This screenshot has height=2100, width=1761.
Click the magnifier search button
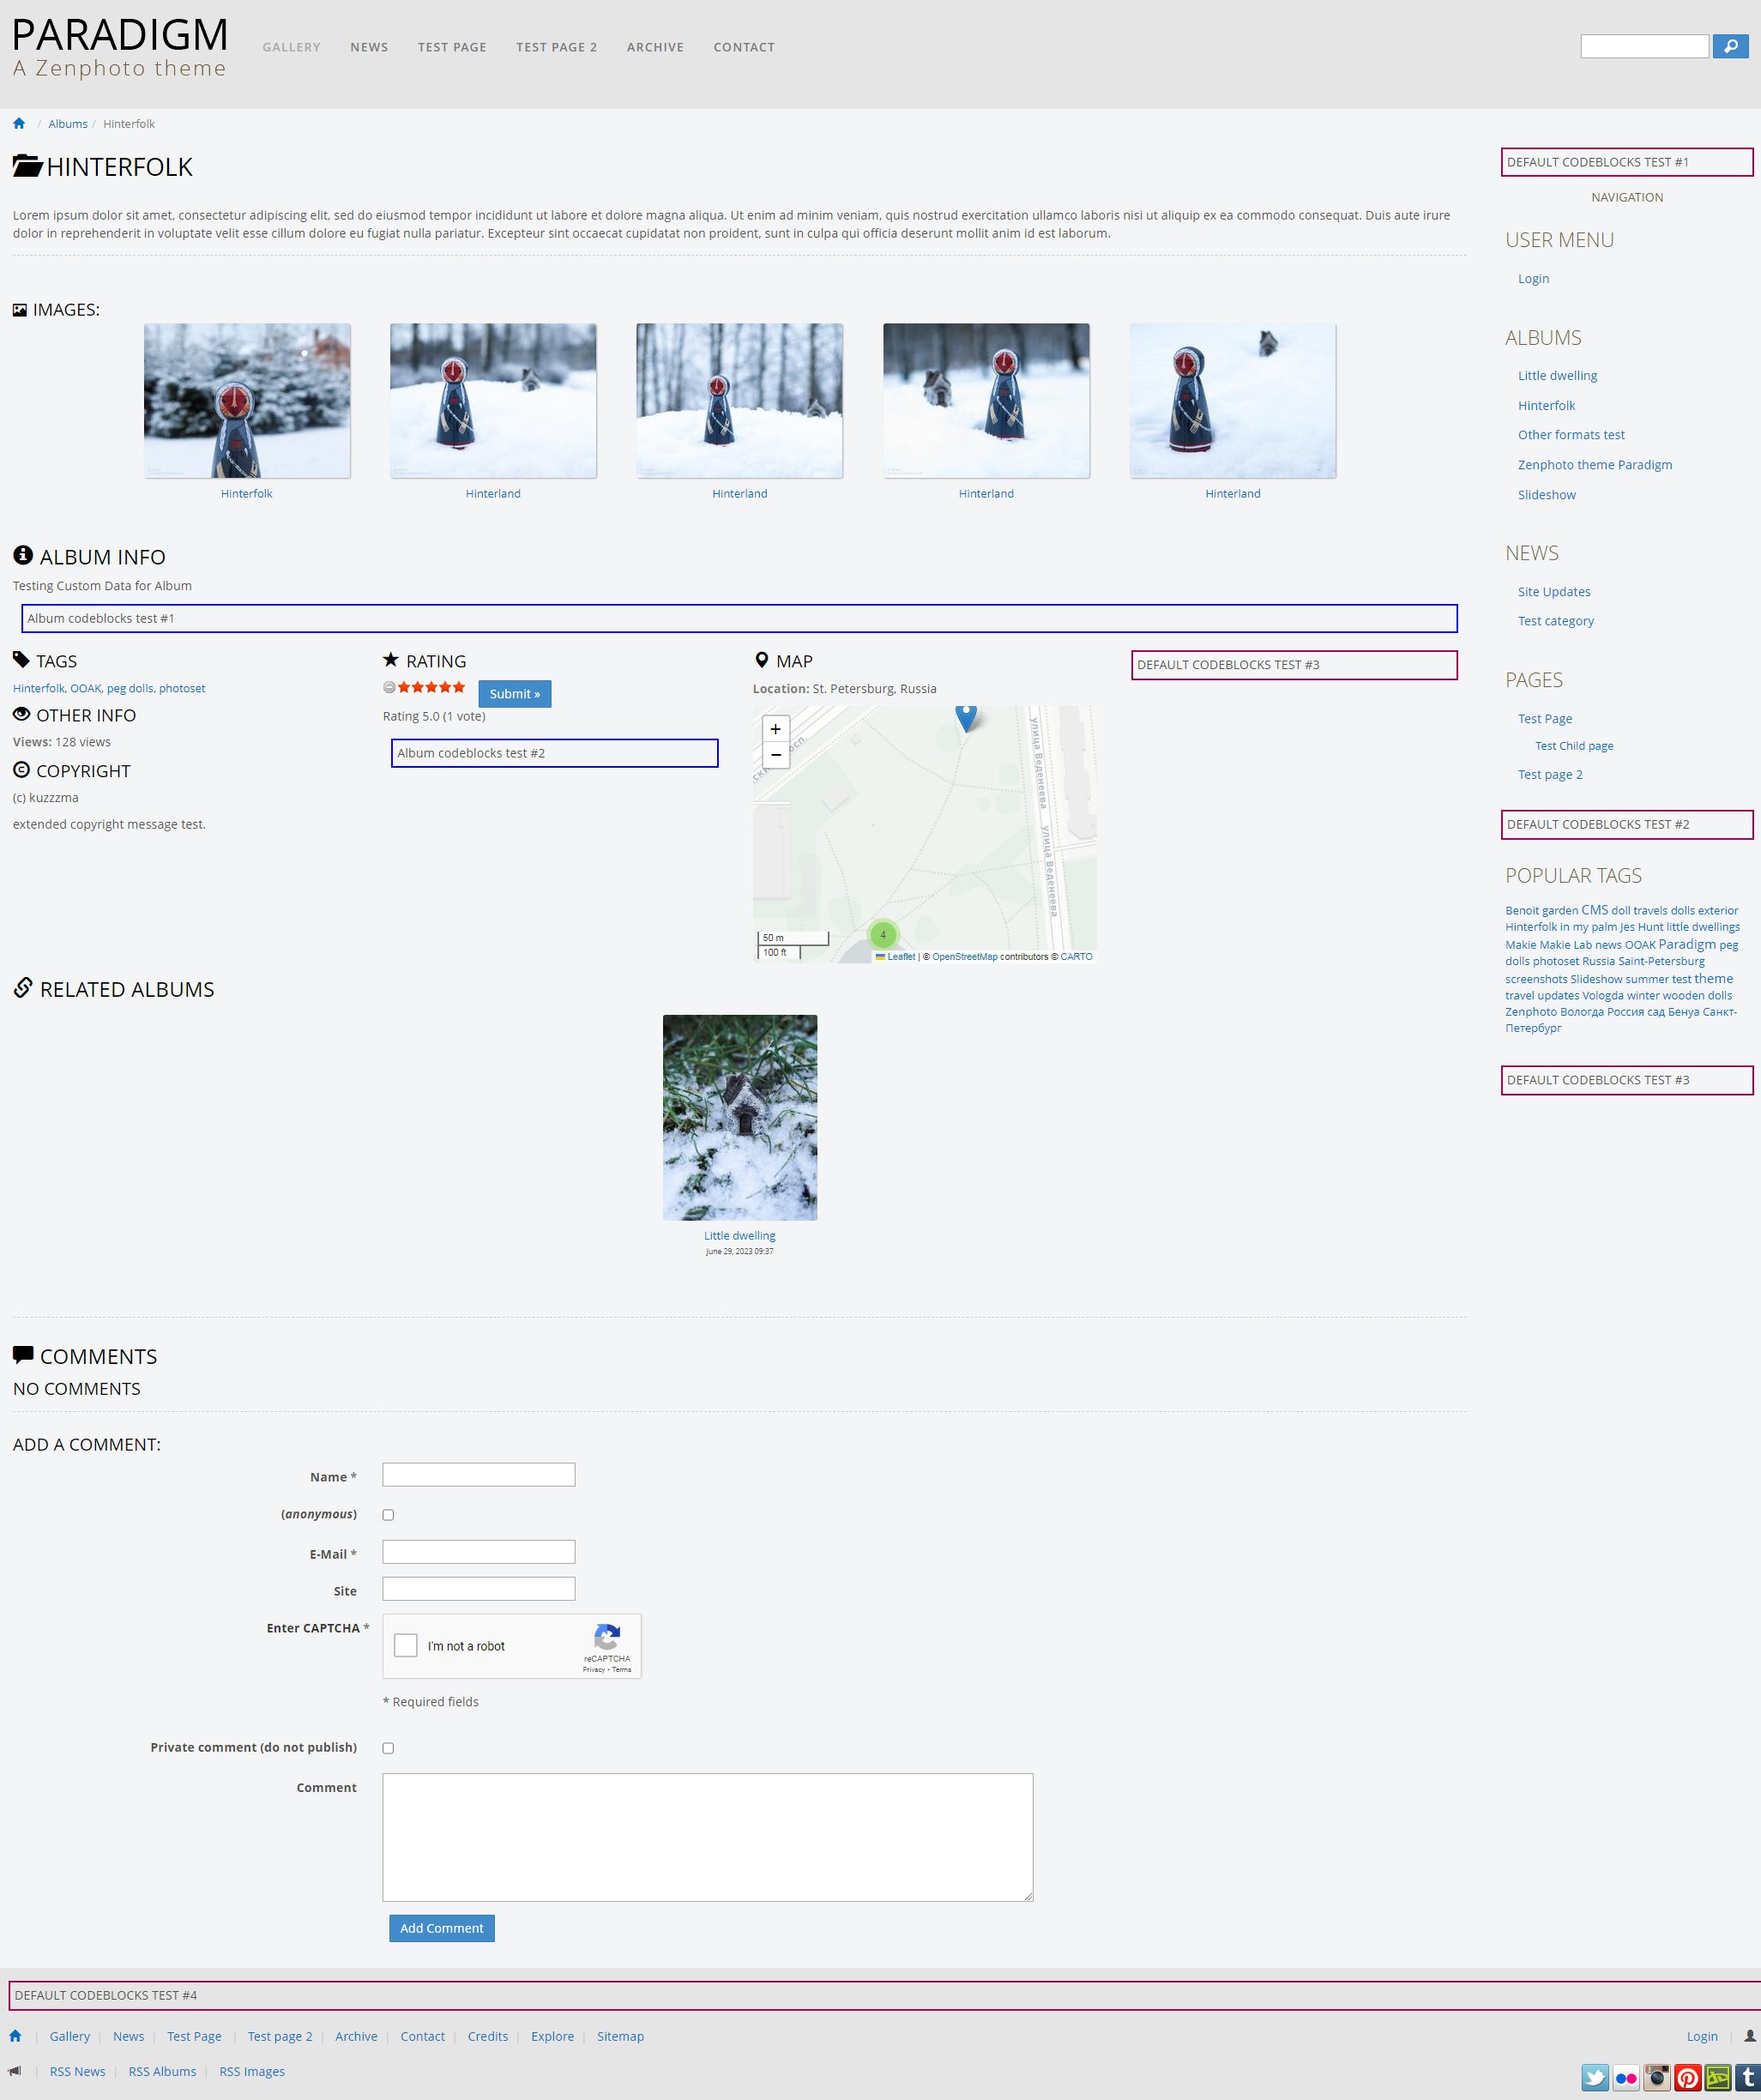1729,46
